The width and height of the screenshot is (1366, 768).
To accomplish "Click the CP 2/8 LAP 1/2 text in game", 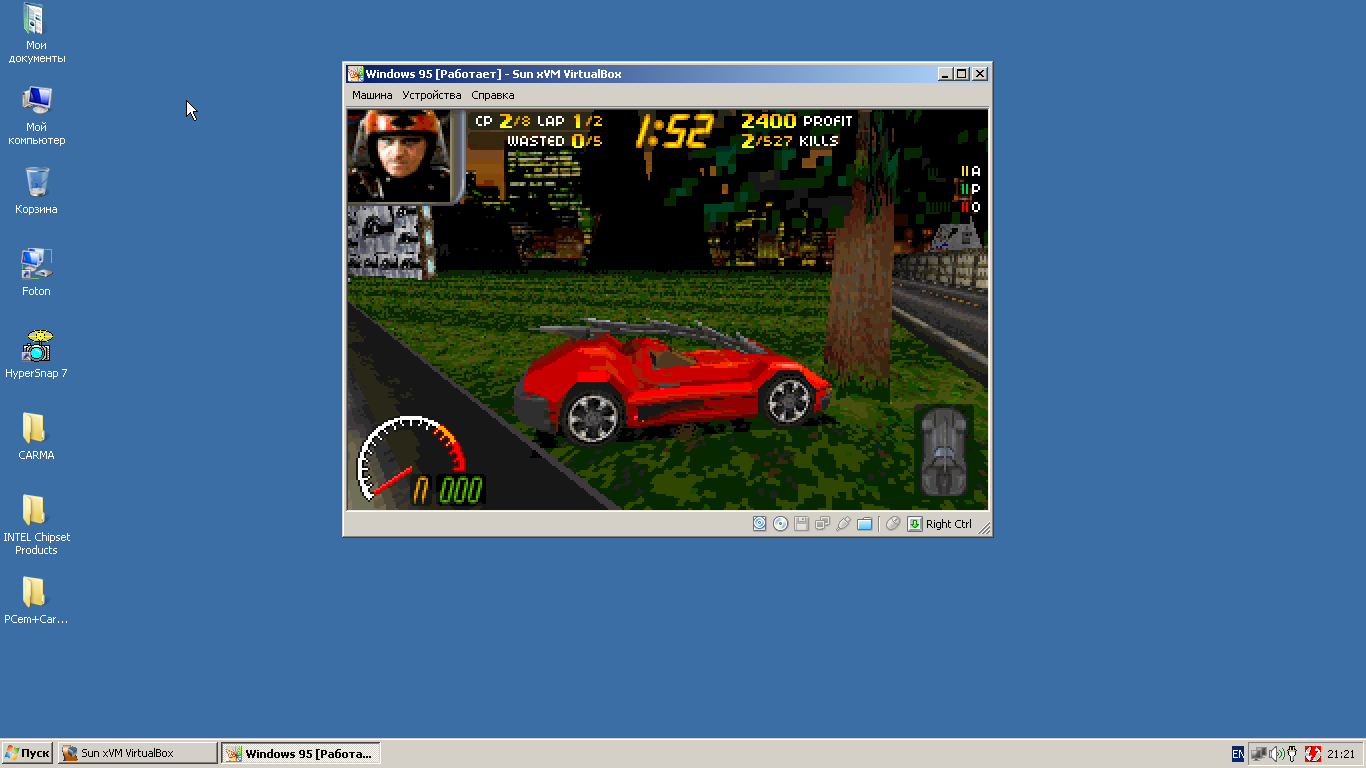I will coord(538,121).
